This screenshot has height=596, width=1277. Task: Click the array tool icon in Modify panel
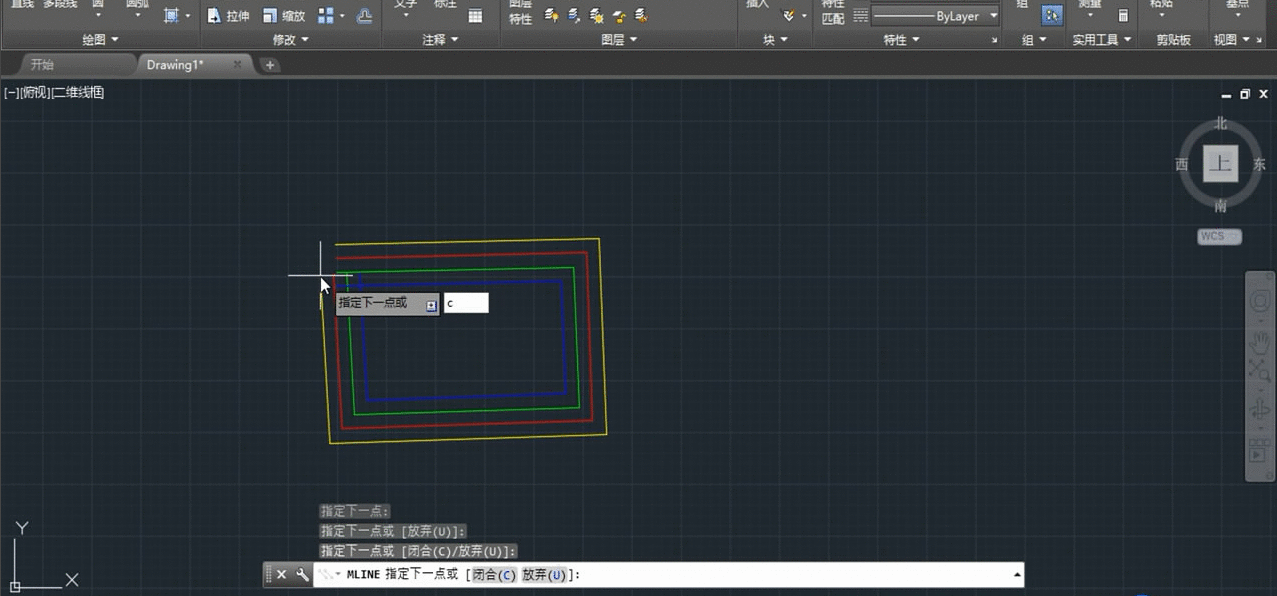click(x=326, y=16)
